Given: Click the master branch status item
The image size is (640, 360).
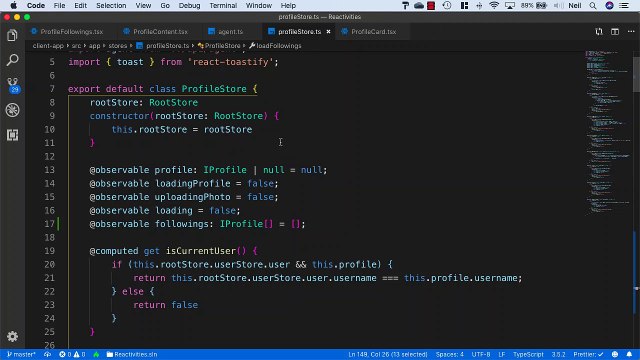Looking at the screenshot, I should 21,354.
